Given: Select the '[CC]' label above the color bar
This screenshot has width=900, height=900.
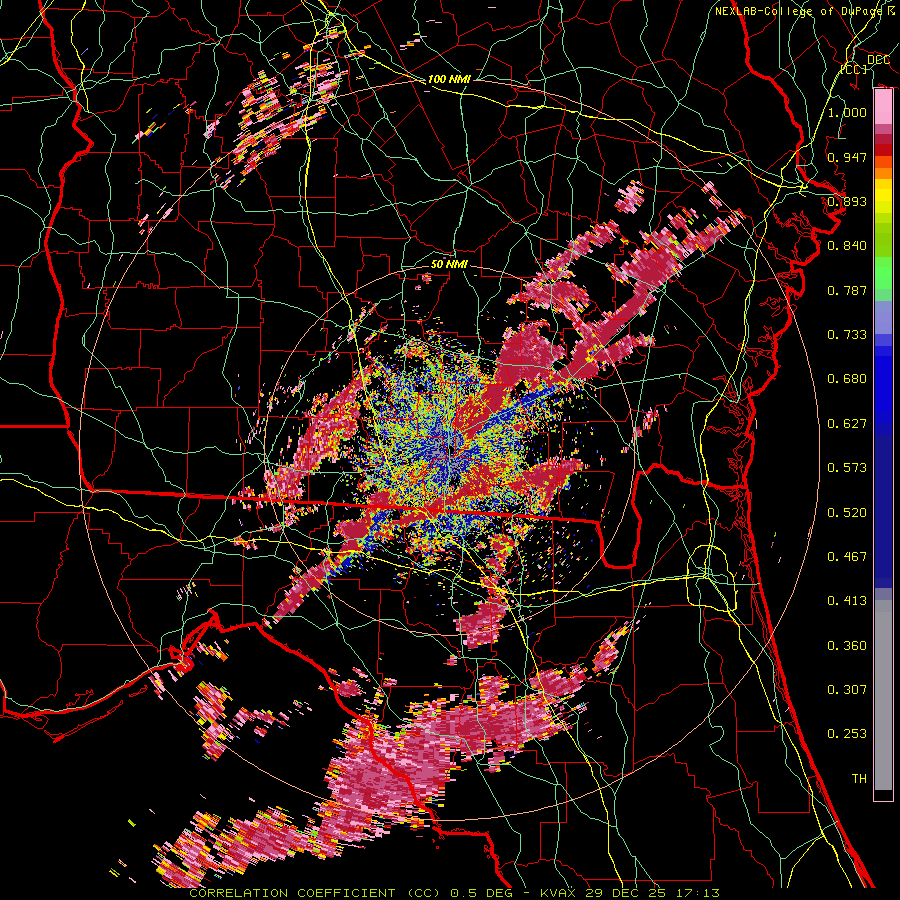Looking at the screenshot, I should [x=854, y=69].
